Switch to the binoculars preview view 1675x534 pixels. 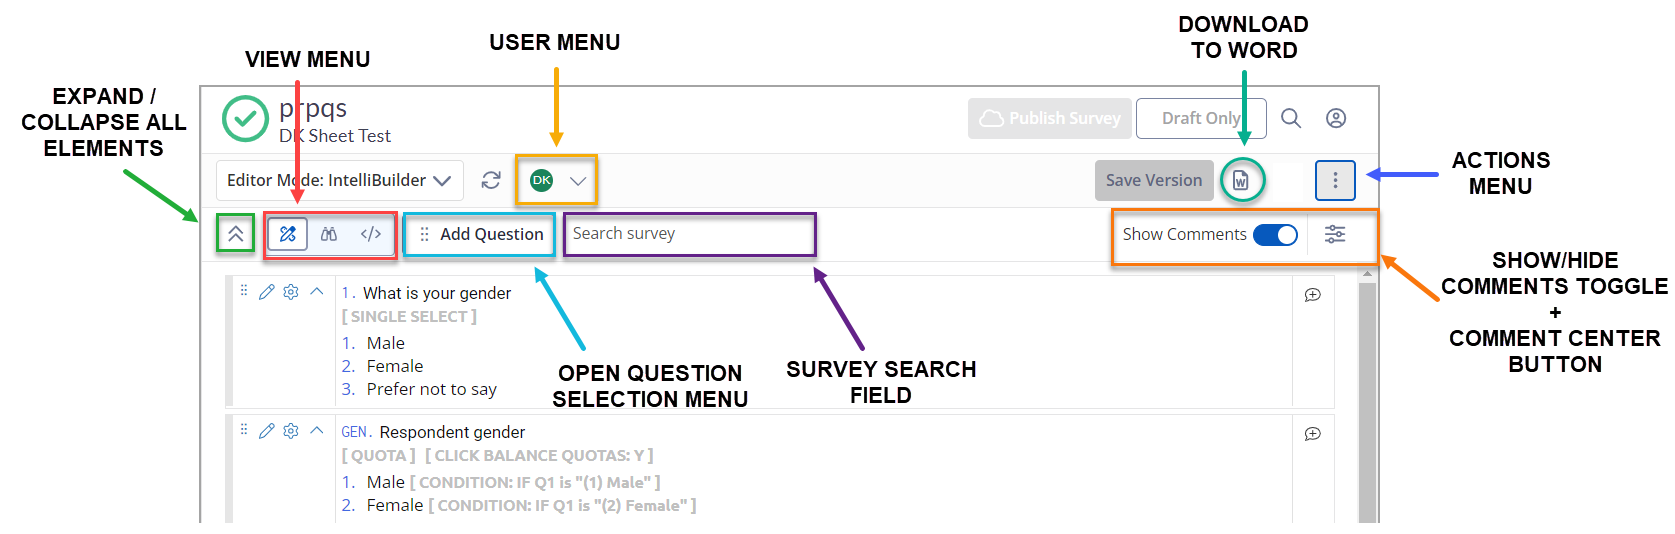pos(329,234)
